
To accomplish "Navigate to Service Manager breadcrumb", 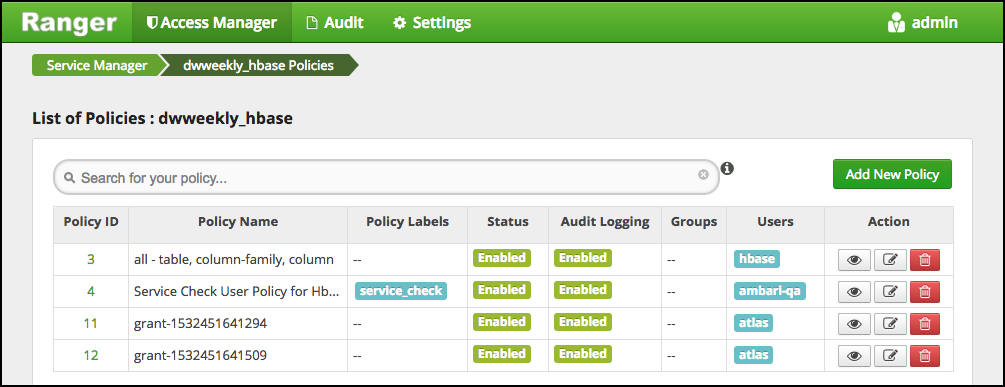I will (97, 65).
